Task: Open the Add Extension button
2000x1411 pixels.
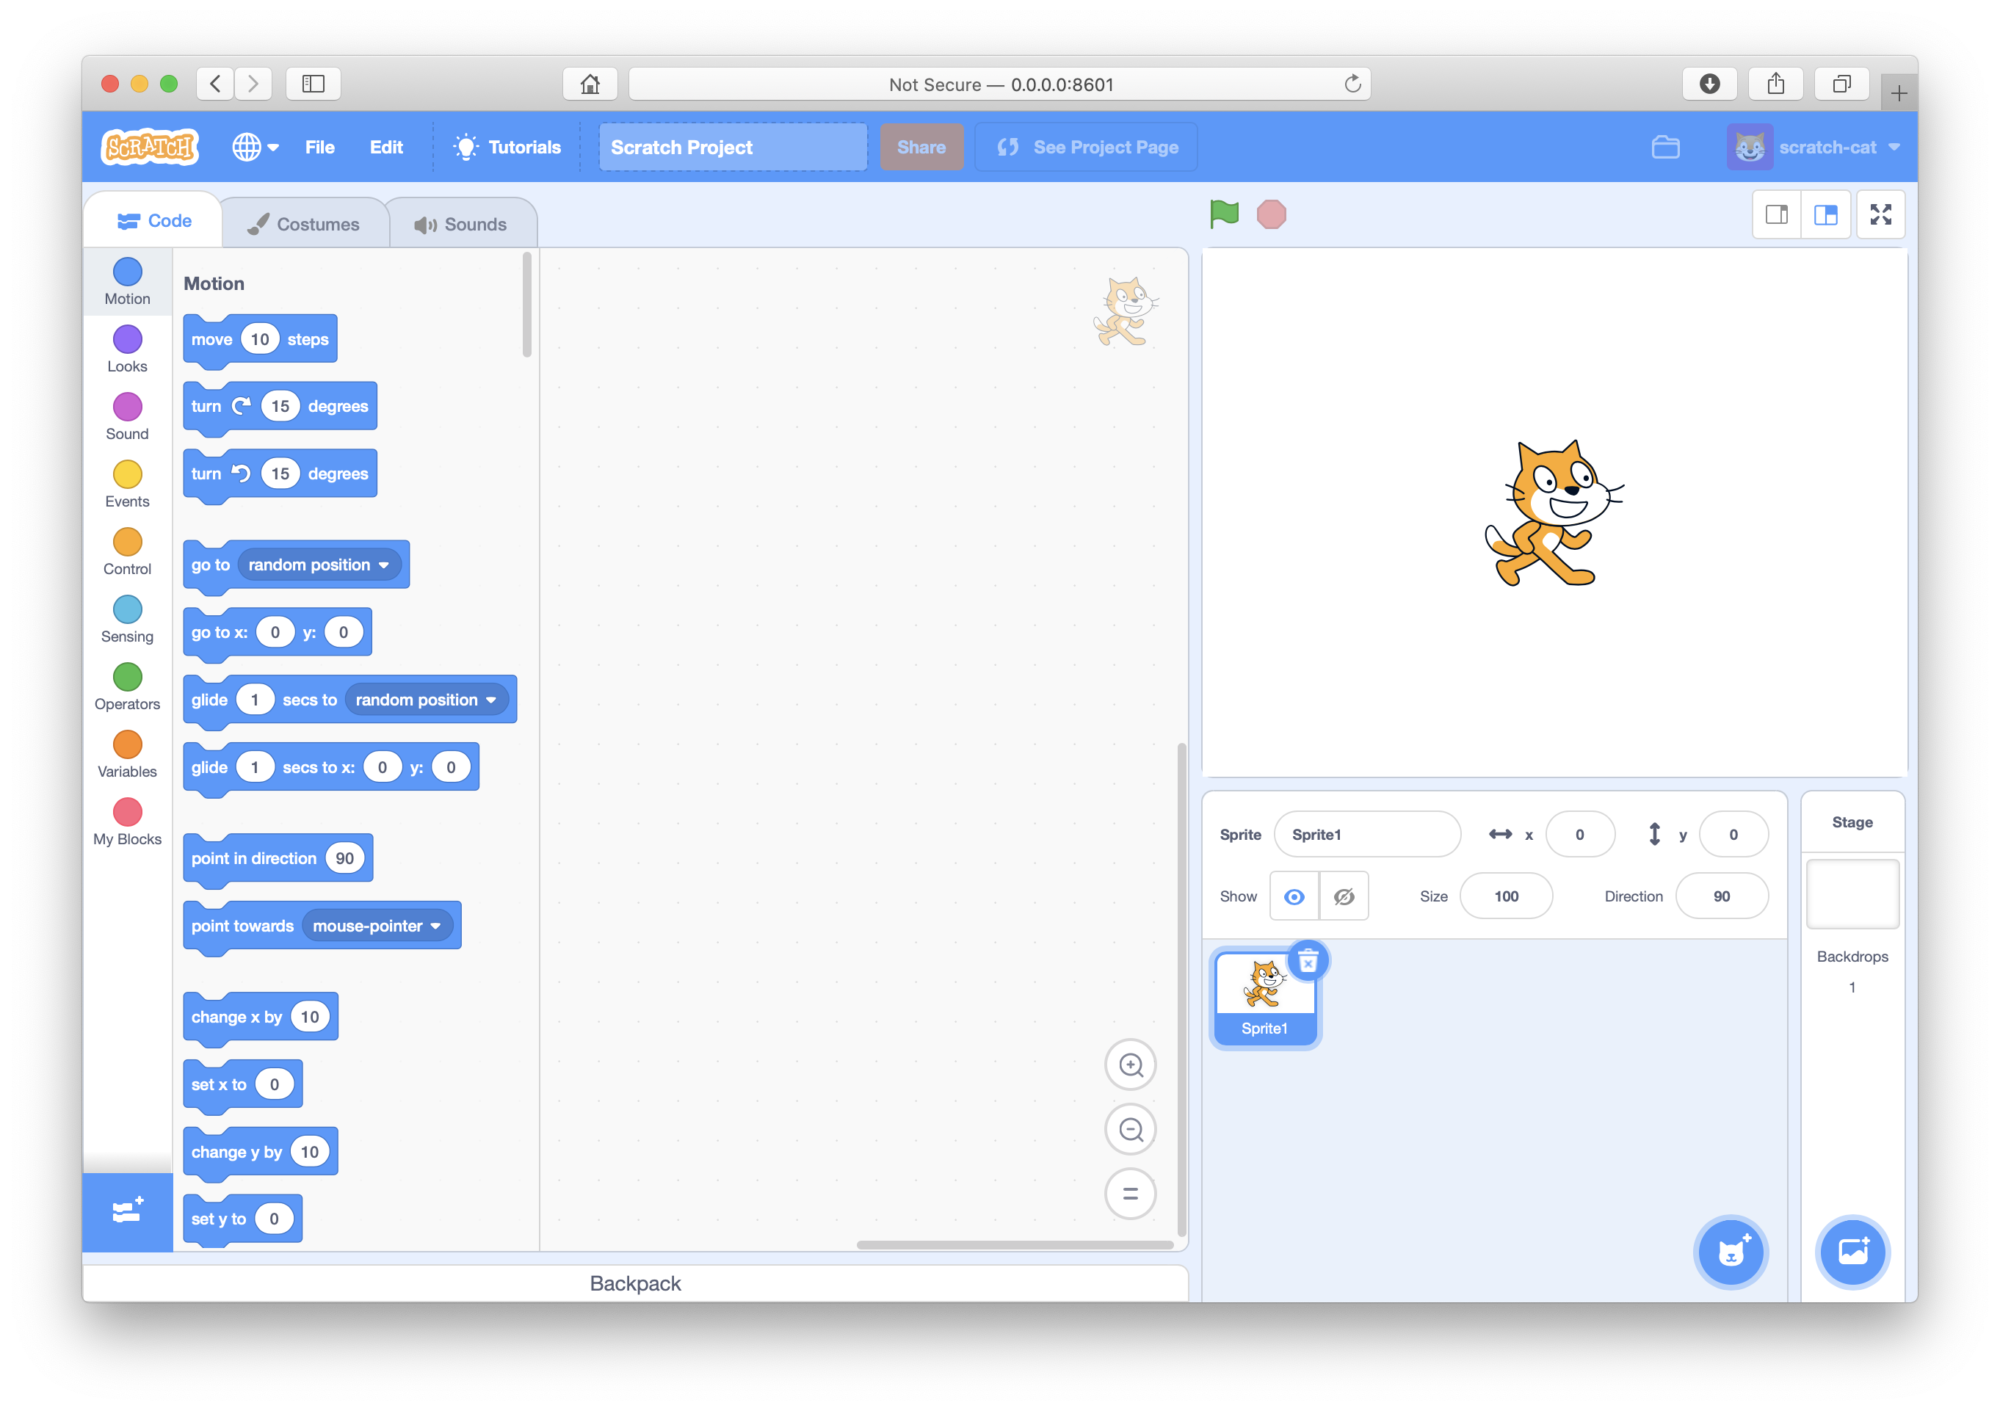Action: click(x=127, y=1211)
